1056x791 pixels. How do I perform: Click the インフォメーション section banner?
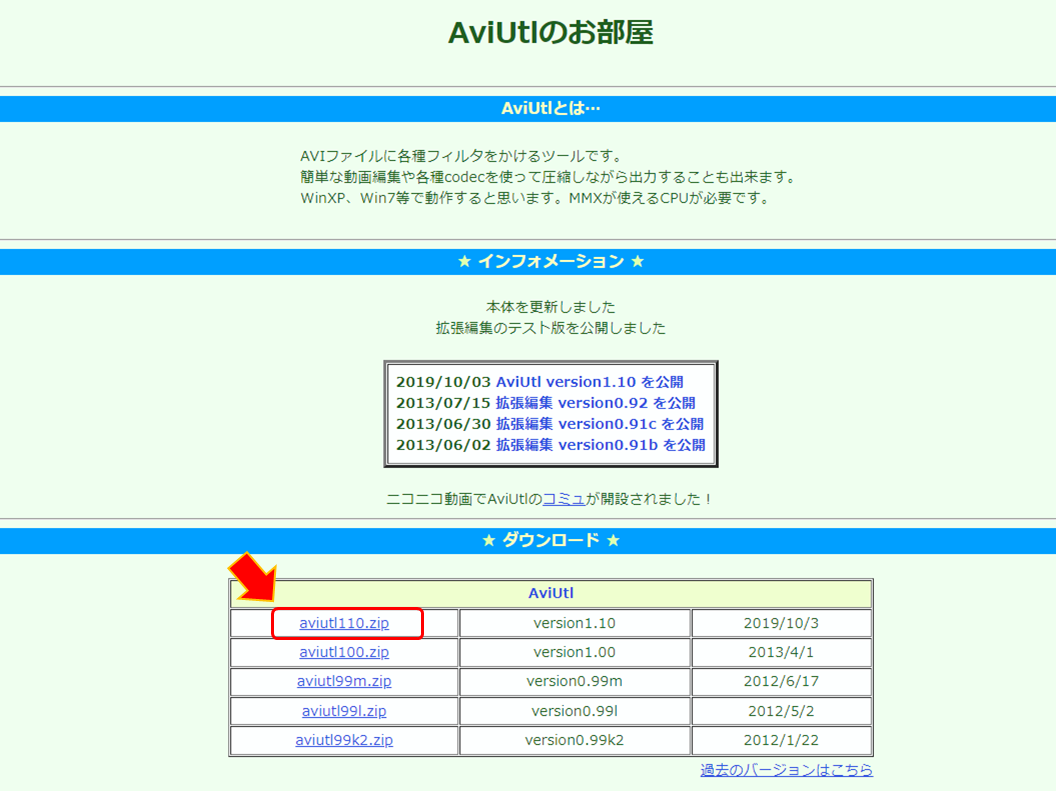[528, 260]
